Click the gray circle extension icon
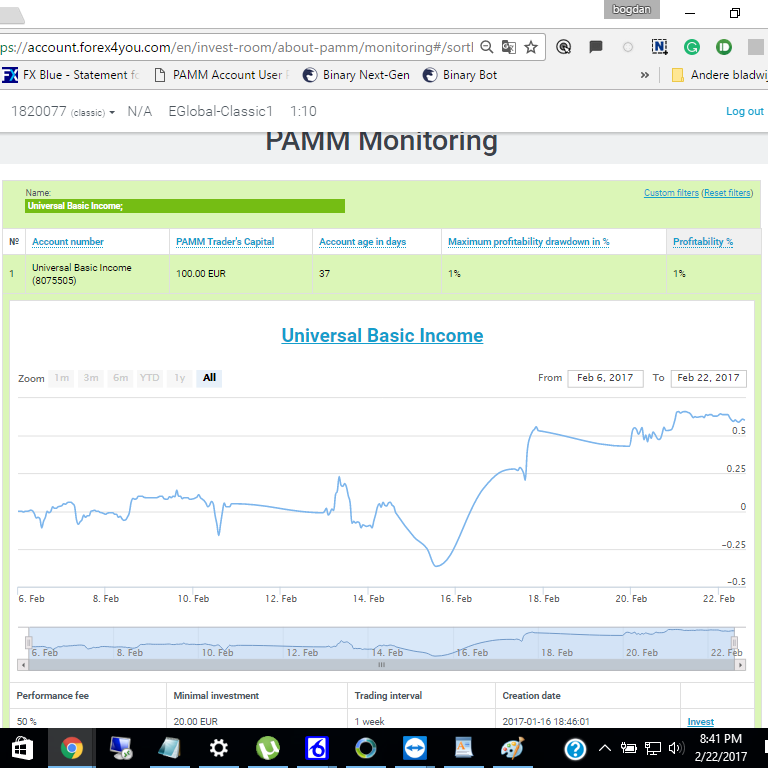The image size is (768, 768). click(627, 47)
